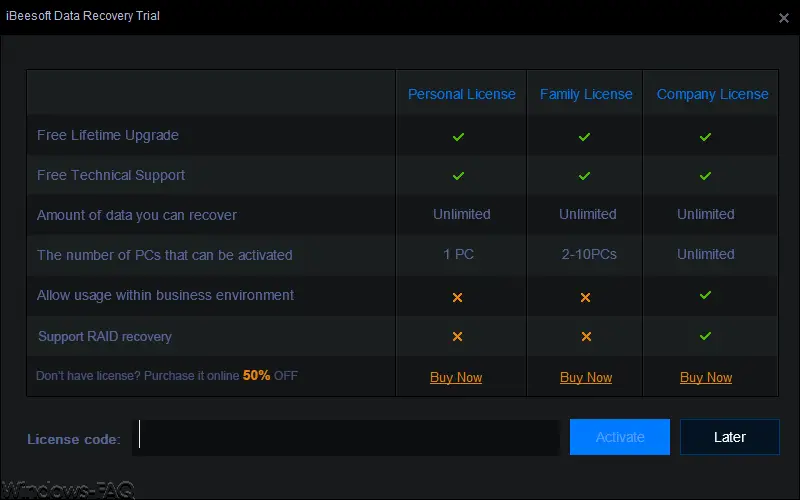
Task: Click the 2-10PCs cell
Action: pos(589,254)
